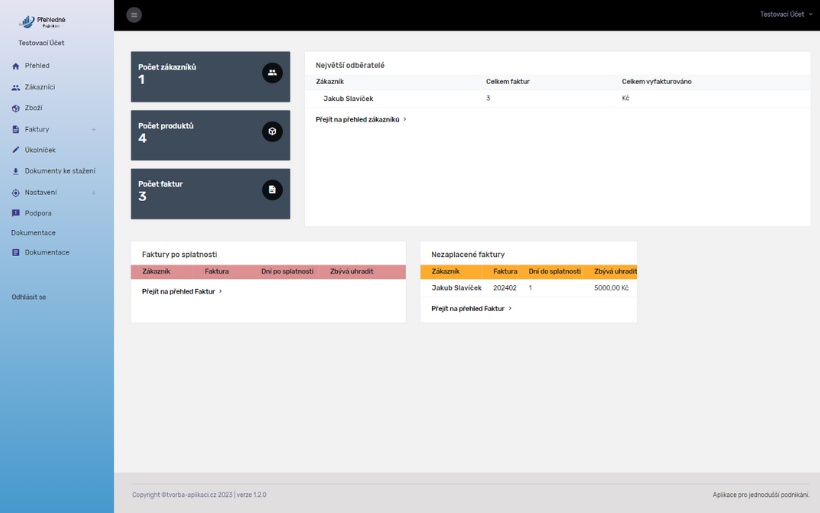Image resolution: width=820 pixels, height=513 pixels.
Task: Follow the Přejít na přehled zákazníků link
Action: pos(360,119)
